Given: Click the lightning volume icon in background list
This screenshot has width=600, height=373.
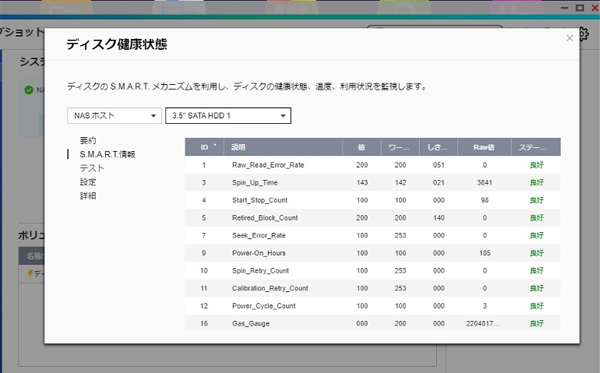Looking at the screenshot, I should [x=30, y=273].
